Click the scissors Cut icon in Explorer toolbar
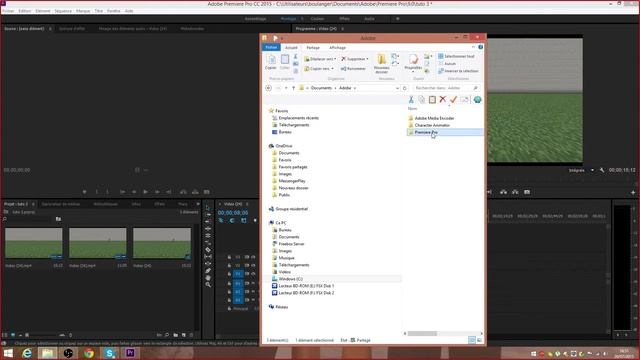This screenshot has width=640, height=360. [411, 100]
